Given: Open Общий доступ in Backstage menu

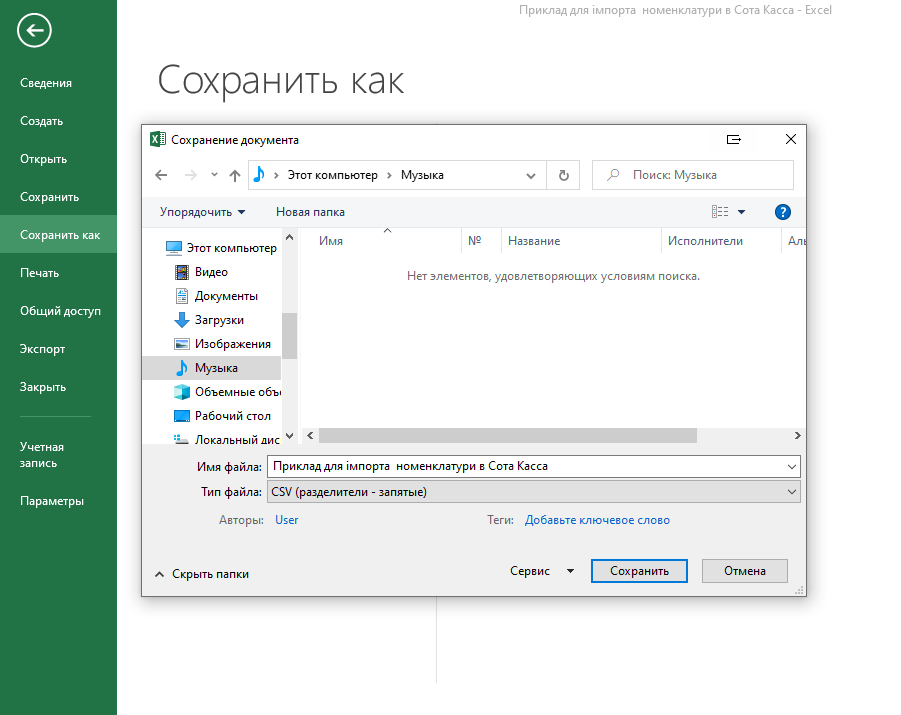Looking at the screenshot, I should [58, 311].
